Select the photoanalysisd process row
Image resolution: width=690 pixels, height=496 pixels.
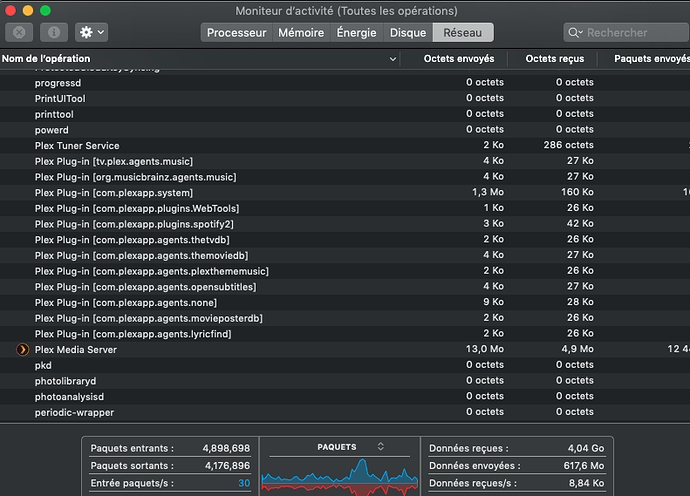345,397
